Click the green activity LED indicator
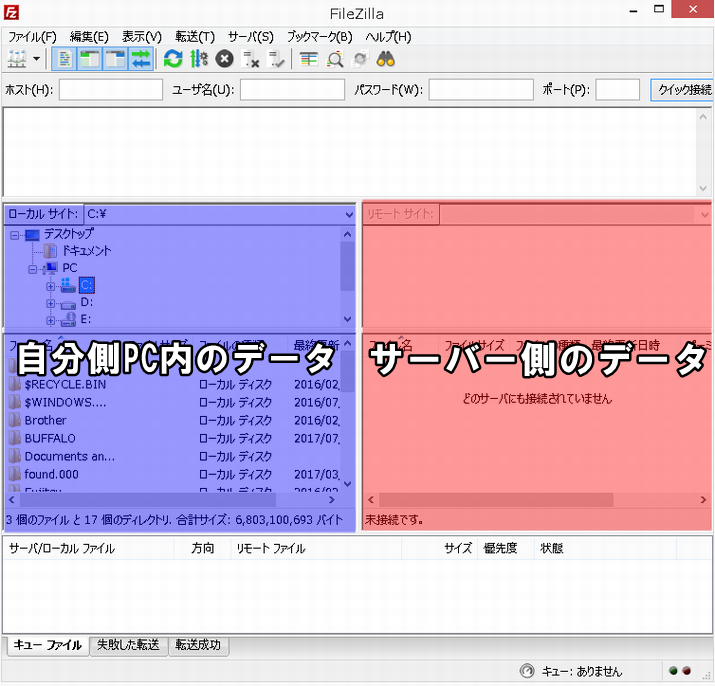715x686 pixels. 674,671
